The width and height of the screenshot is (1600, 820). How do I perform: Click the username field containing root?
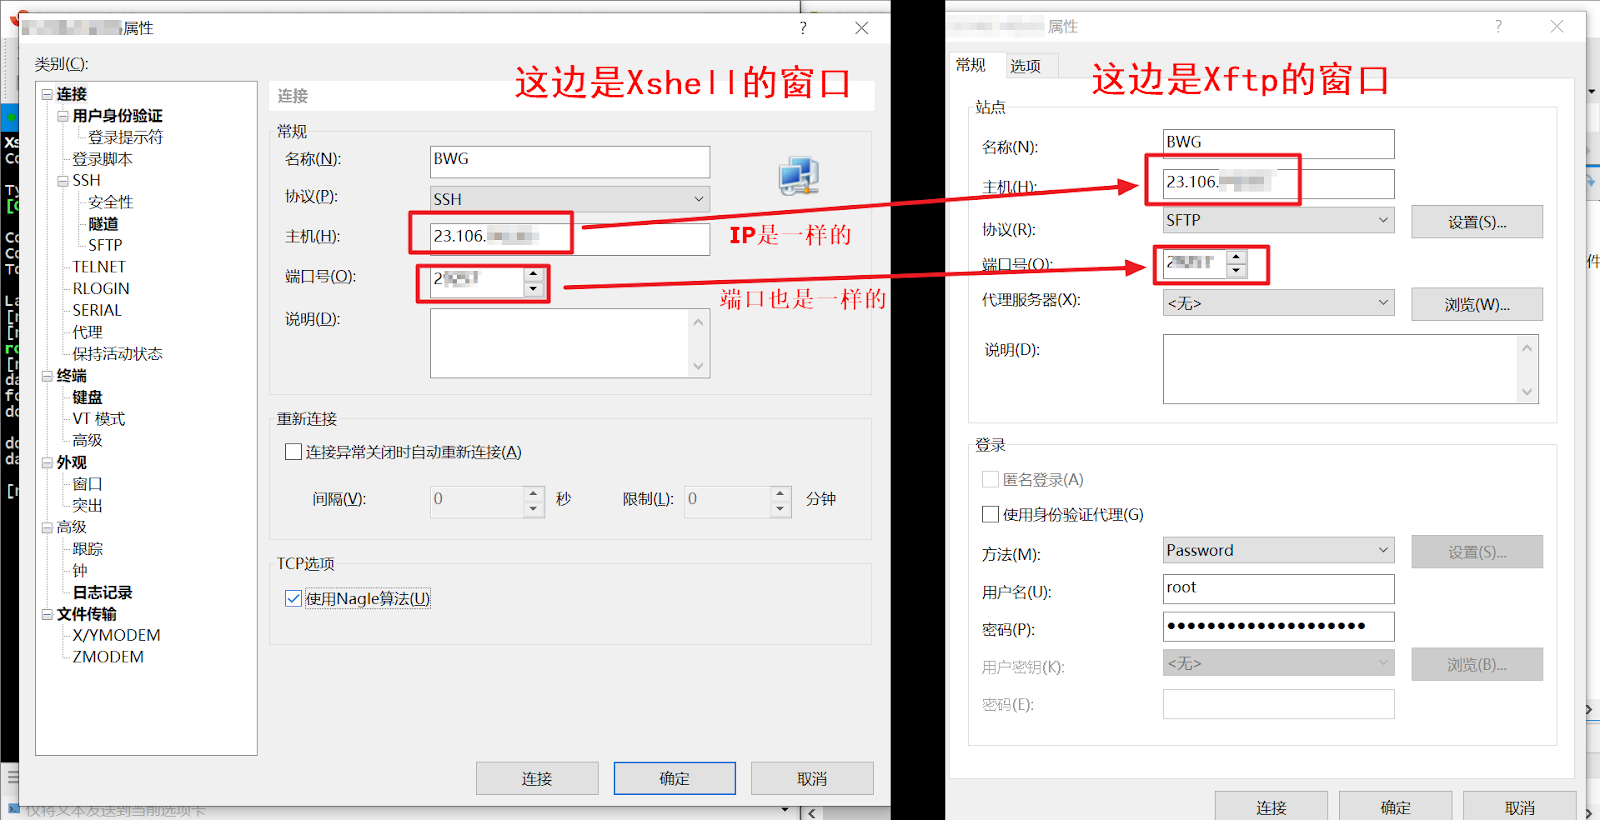[x=1278, y=588]
